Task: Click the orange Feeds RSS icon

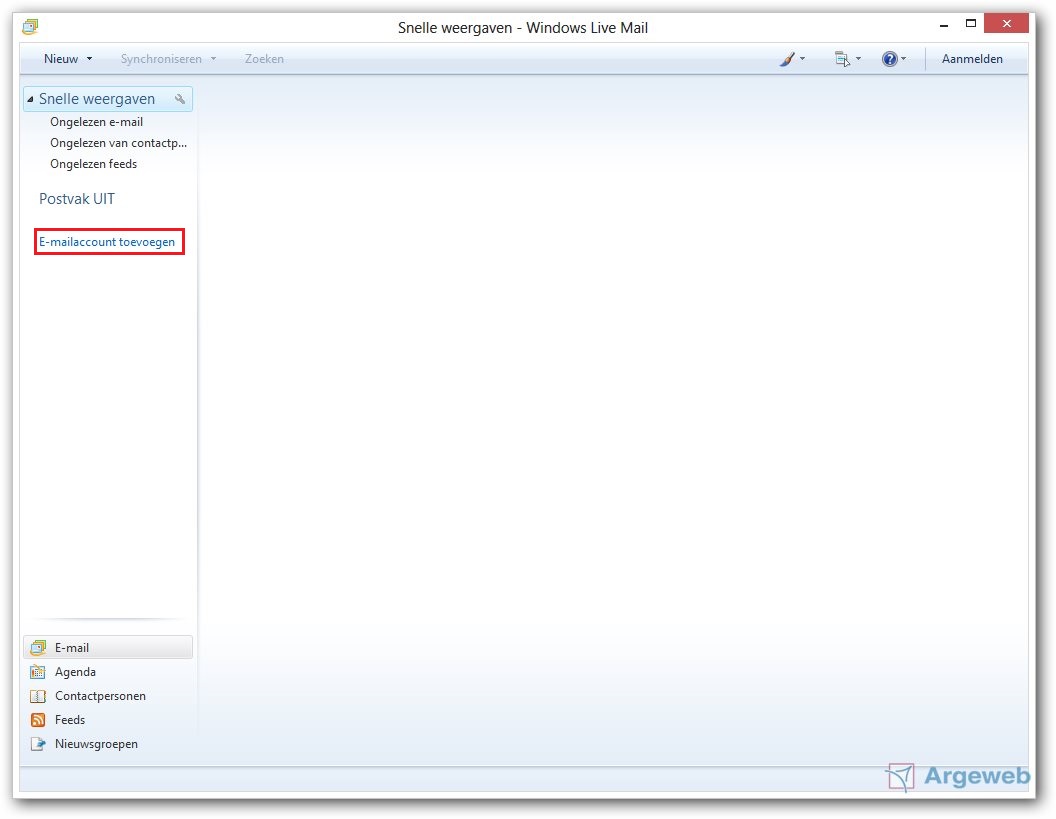Action: tap(38, 720)
